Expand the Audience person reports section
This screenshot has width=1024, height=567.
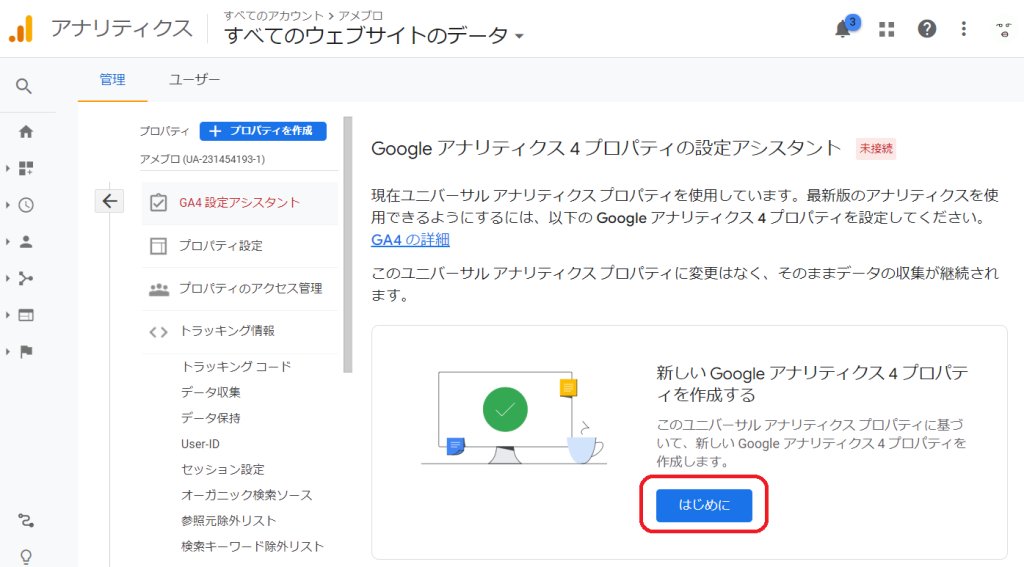coord(26,241)
